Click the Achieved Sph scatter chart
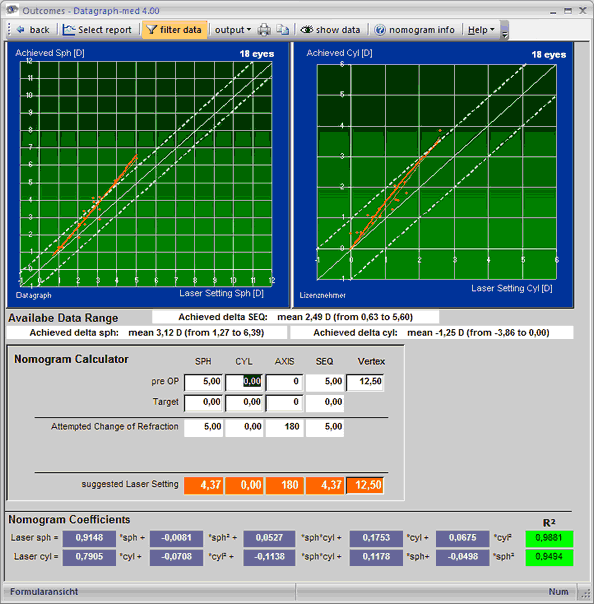Viewport: 594px width, 604px height. pos(147,174)
